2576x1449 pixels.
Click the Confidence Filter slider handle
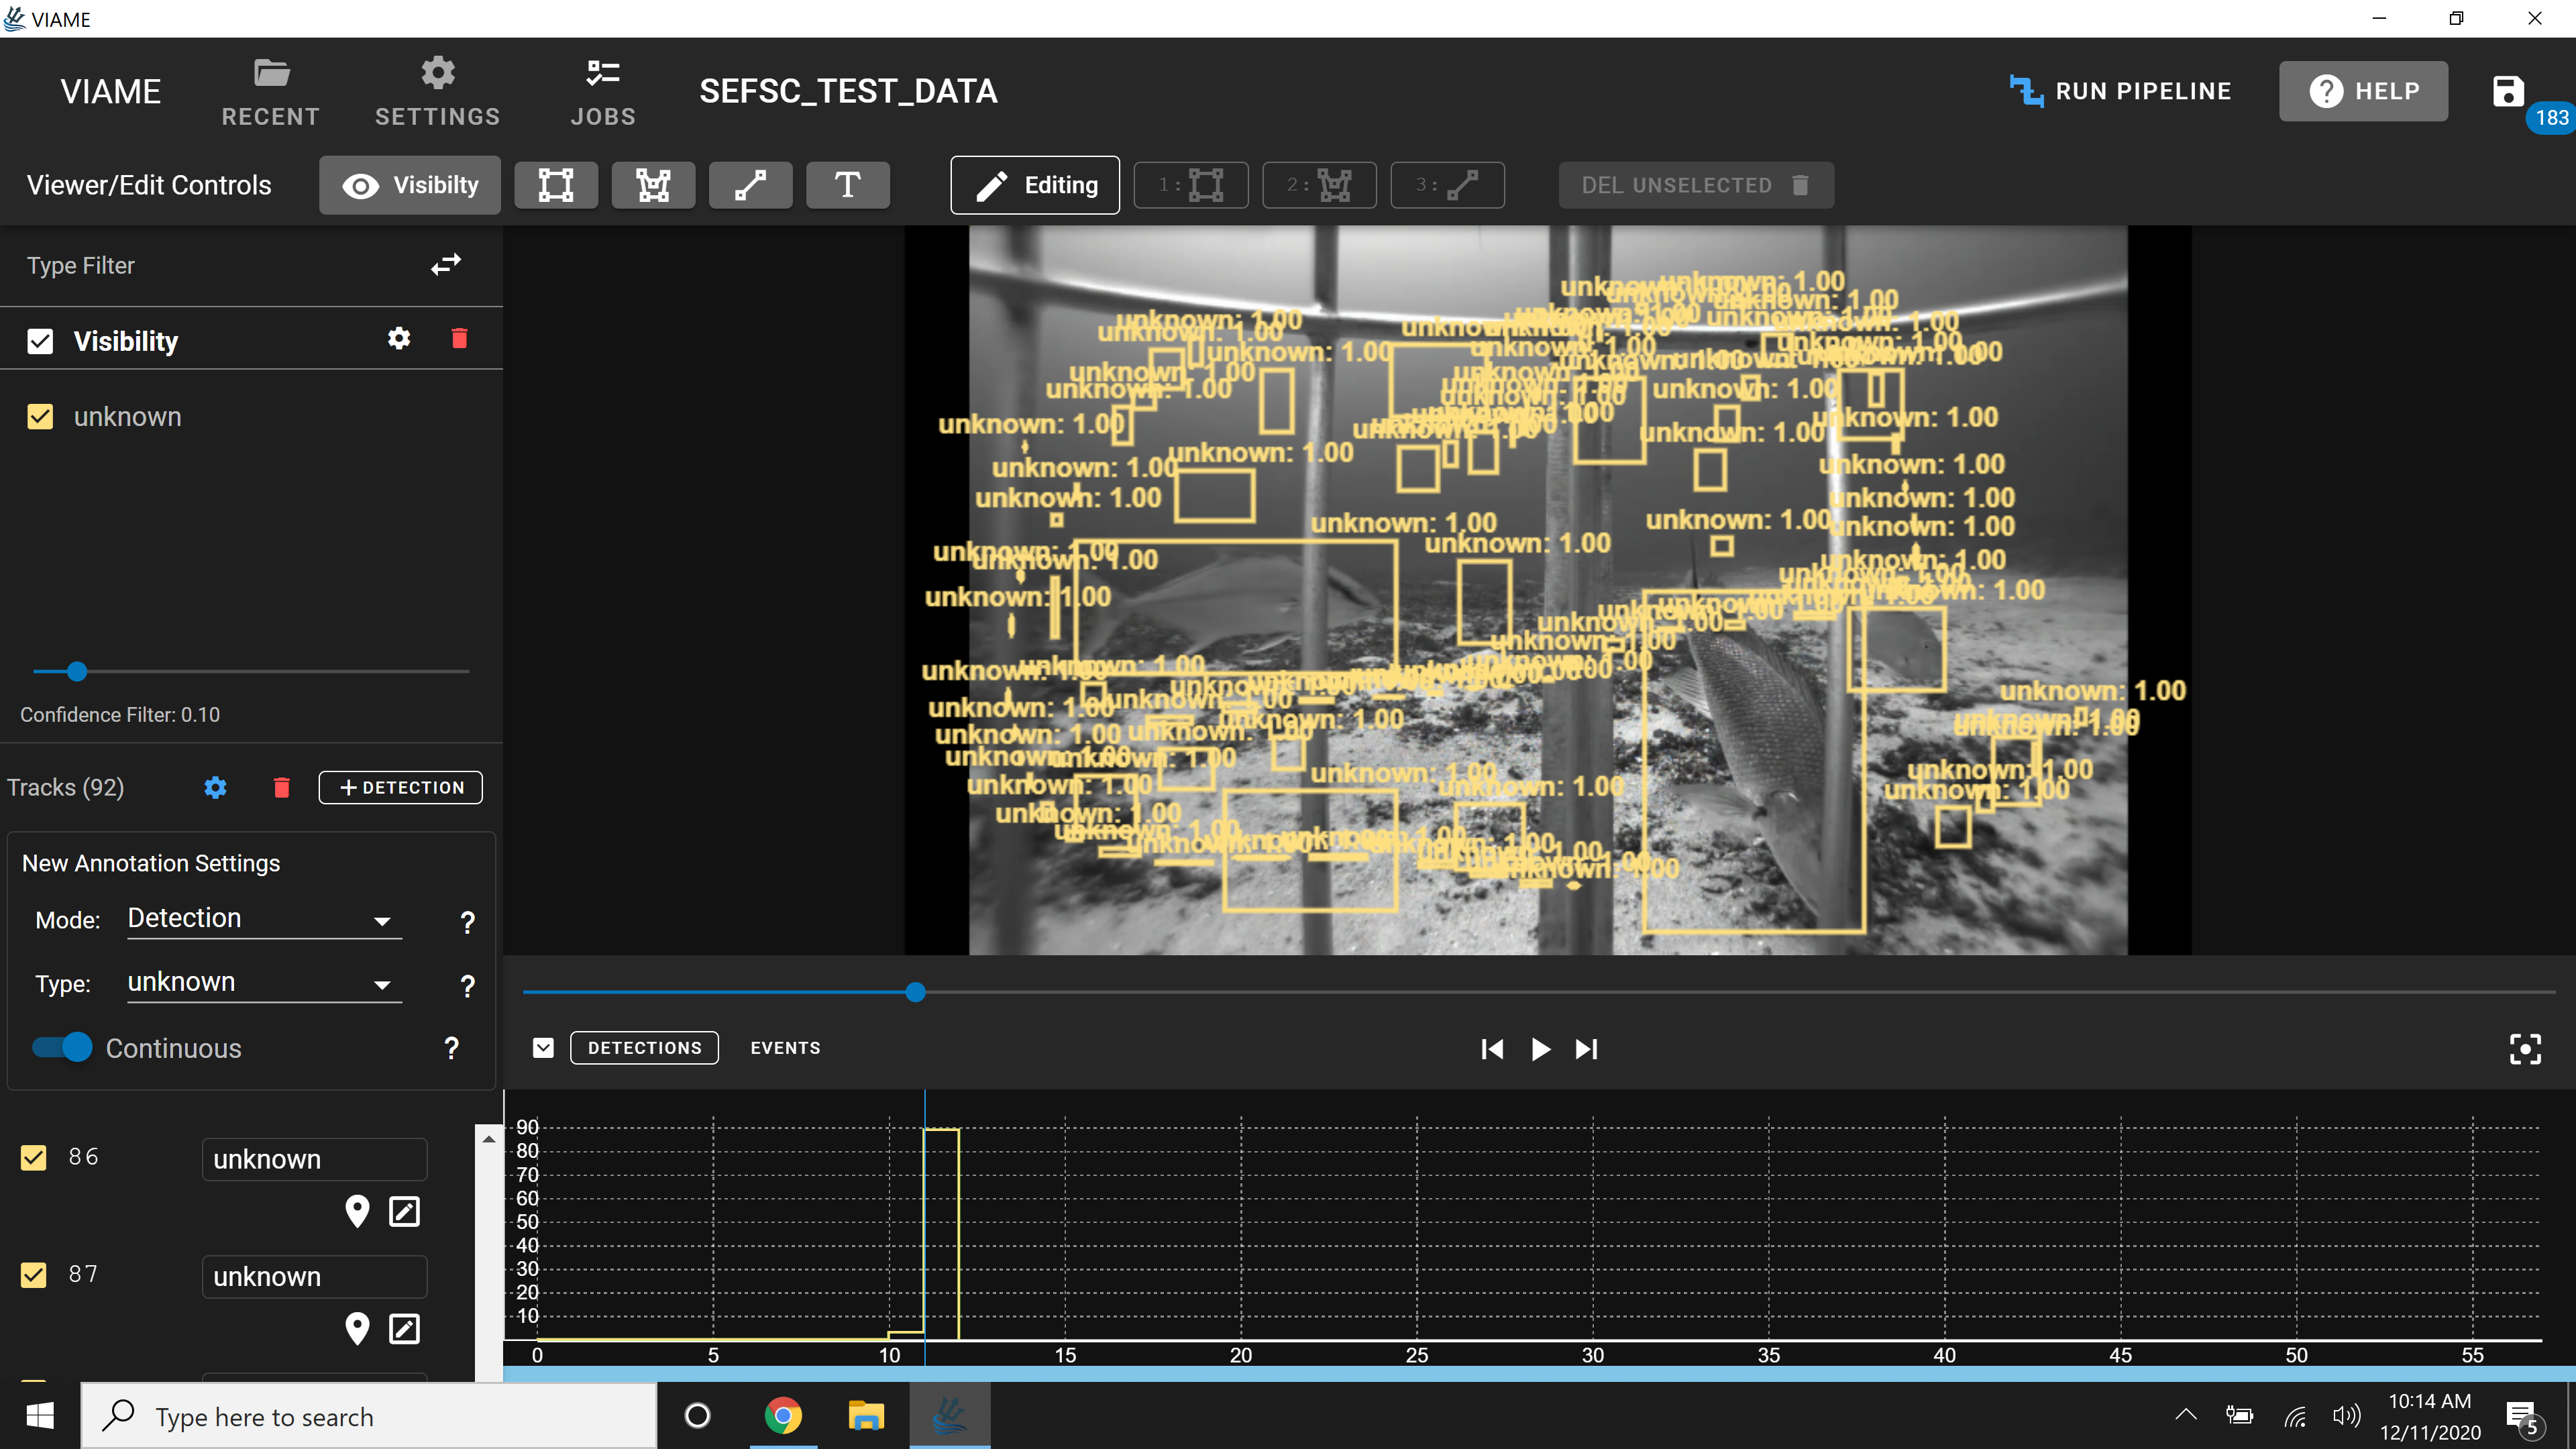click(x=76, y=672)
